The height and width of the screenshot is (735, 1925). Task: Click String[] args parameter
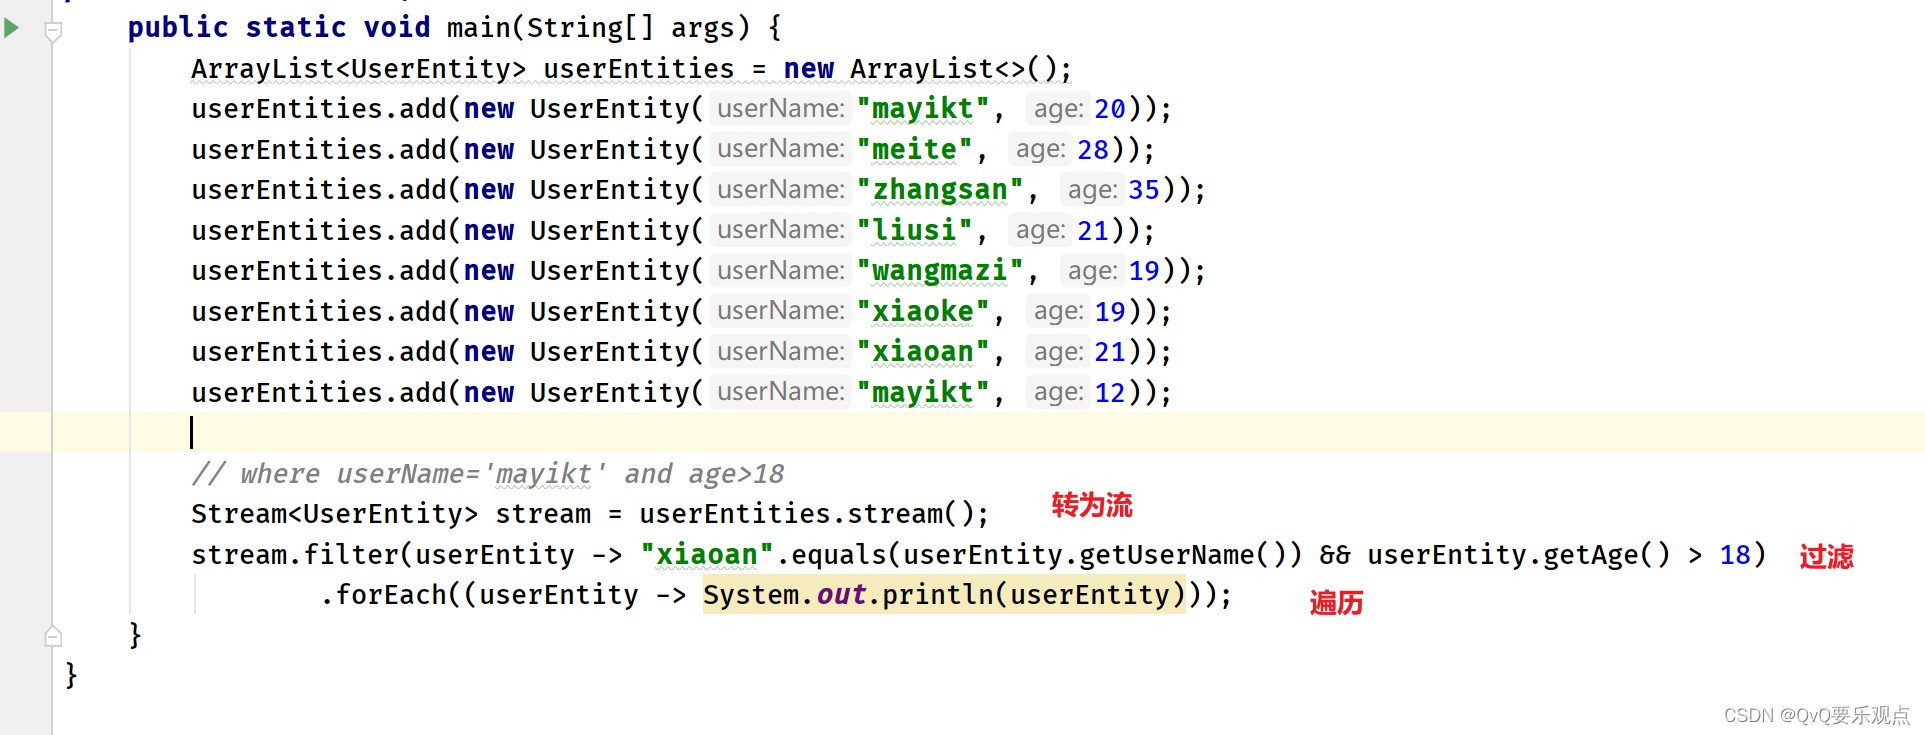point(630,27)
